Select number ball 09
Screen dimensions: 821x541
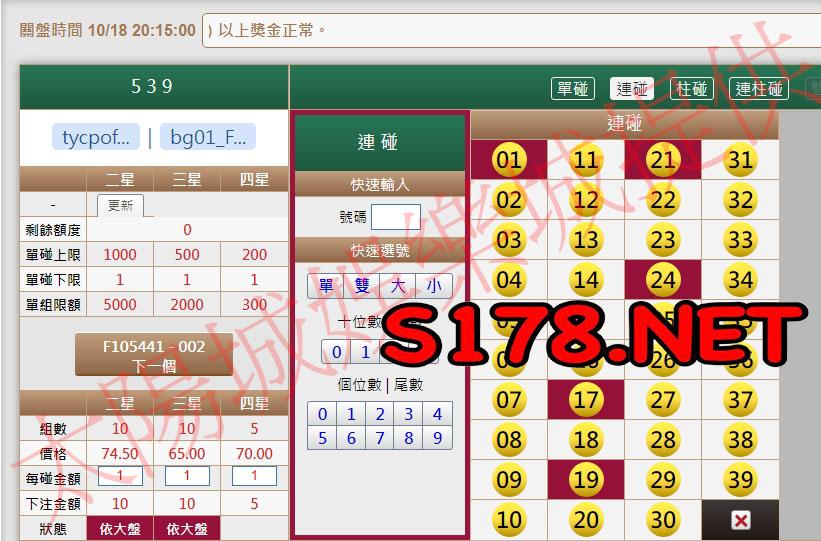click(508, 480)
